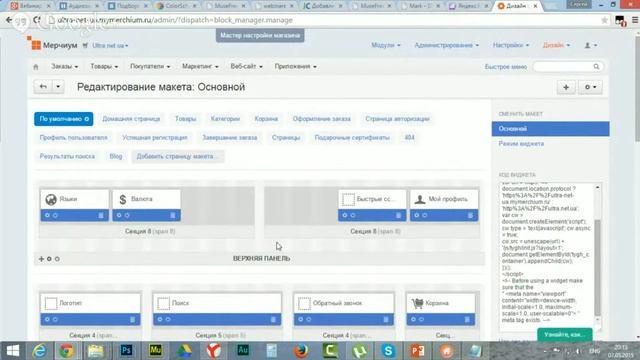Toggle on/off state of Валюта block
The width and height of the screenshot is (640, 360).
click(x=127, y=215)
